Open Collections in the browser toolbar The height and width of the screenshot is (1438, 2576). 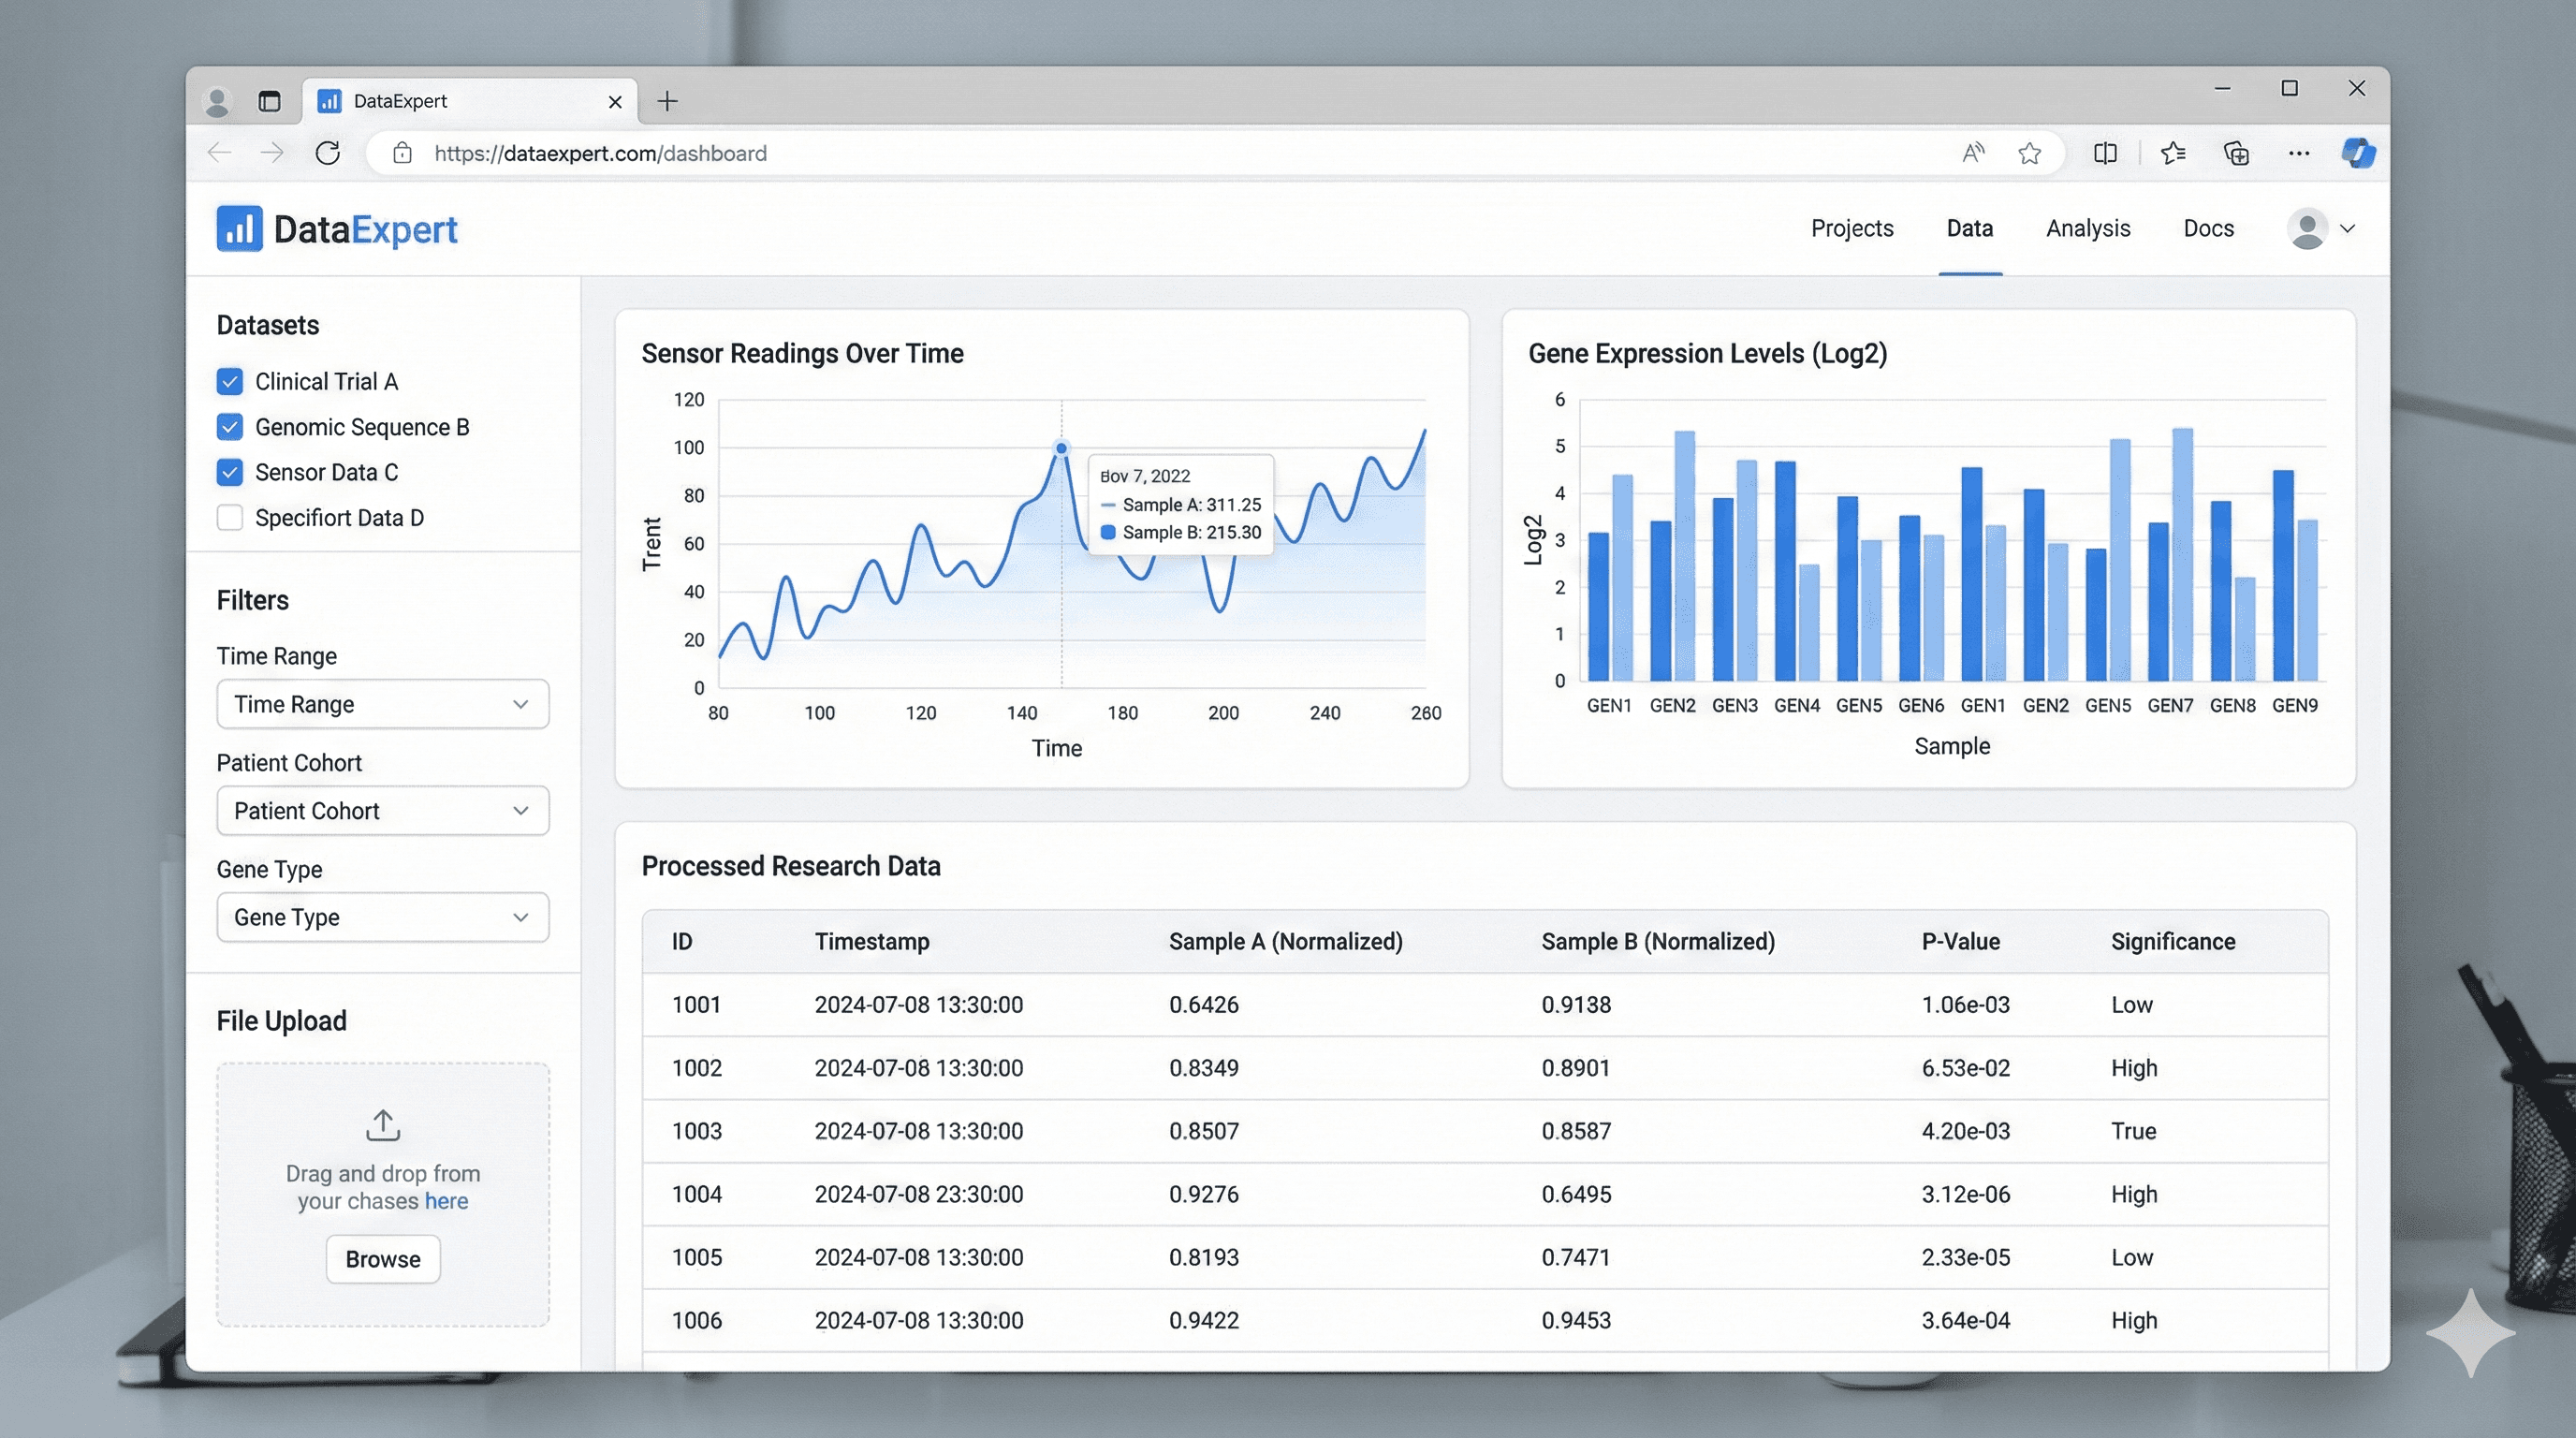pyautogui.click(x=2236, y=153)
